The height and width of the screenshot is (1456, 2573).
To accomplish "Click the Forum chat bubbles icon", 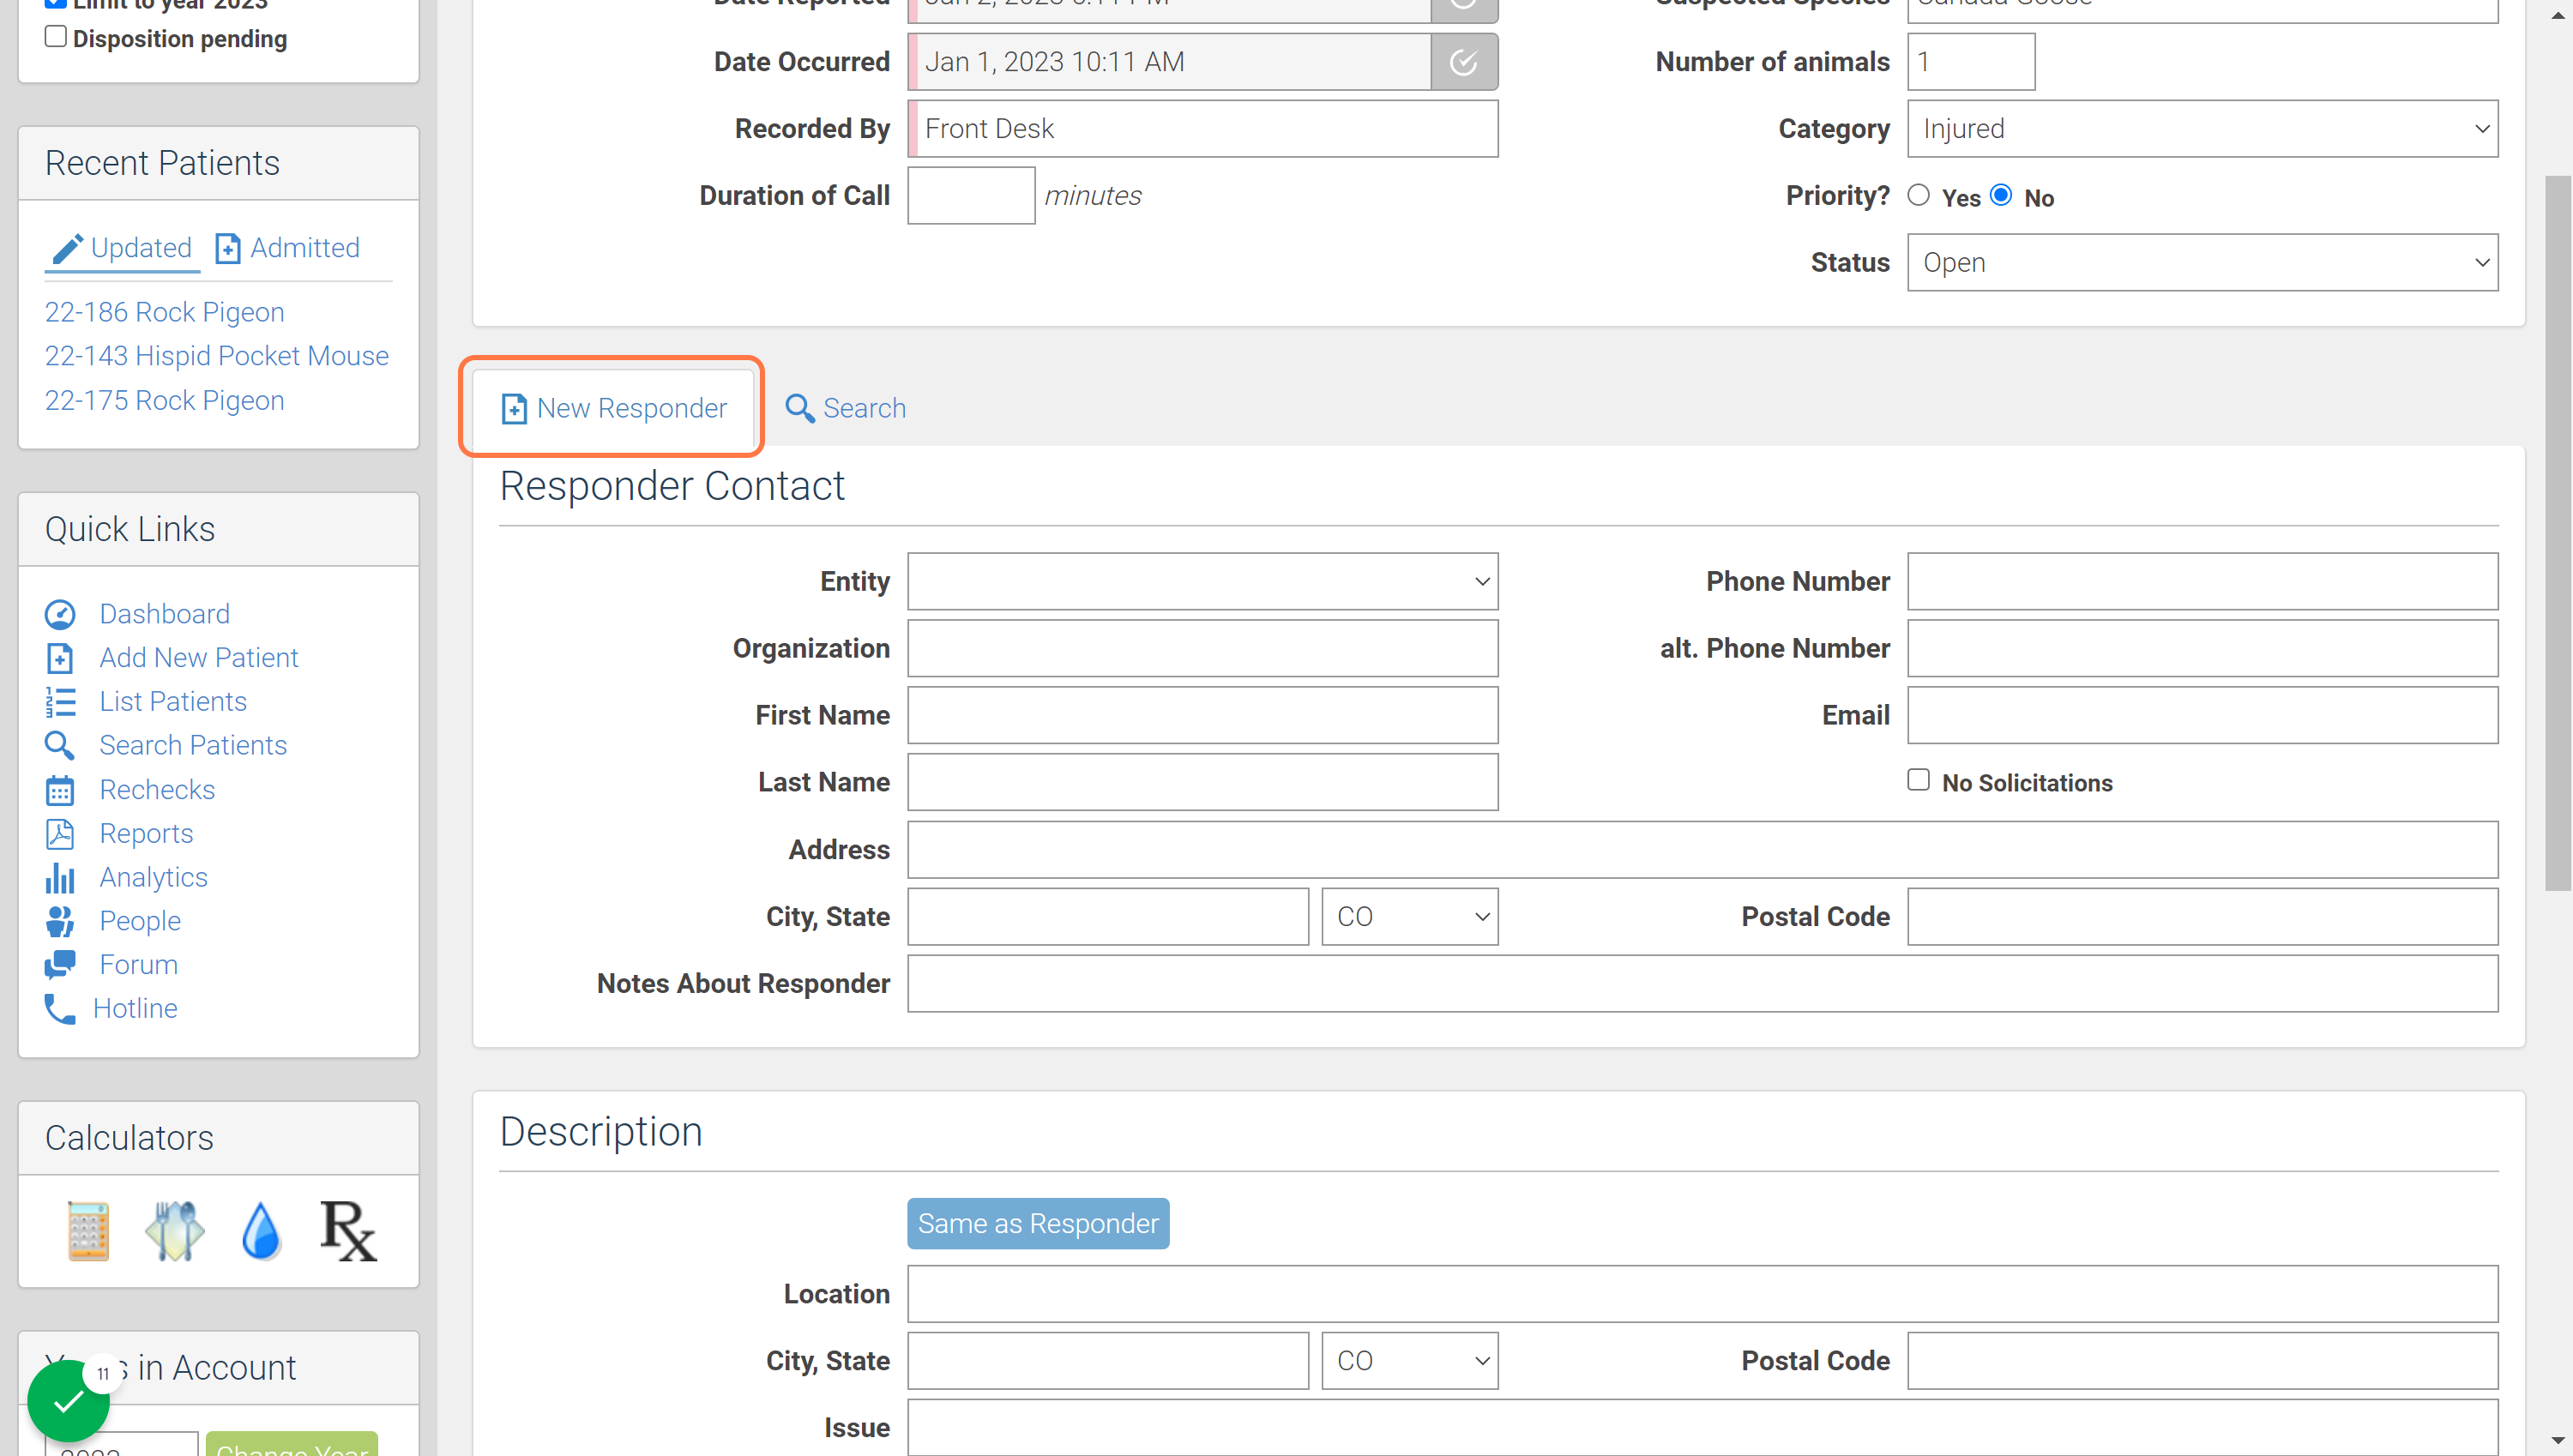I will point(60,965).
